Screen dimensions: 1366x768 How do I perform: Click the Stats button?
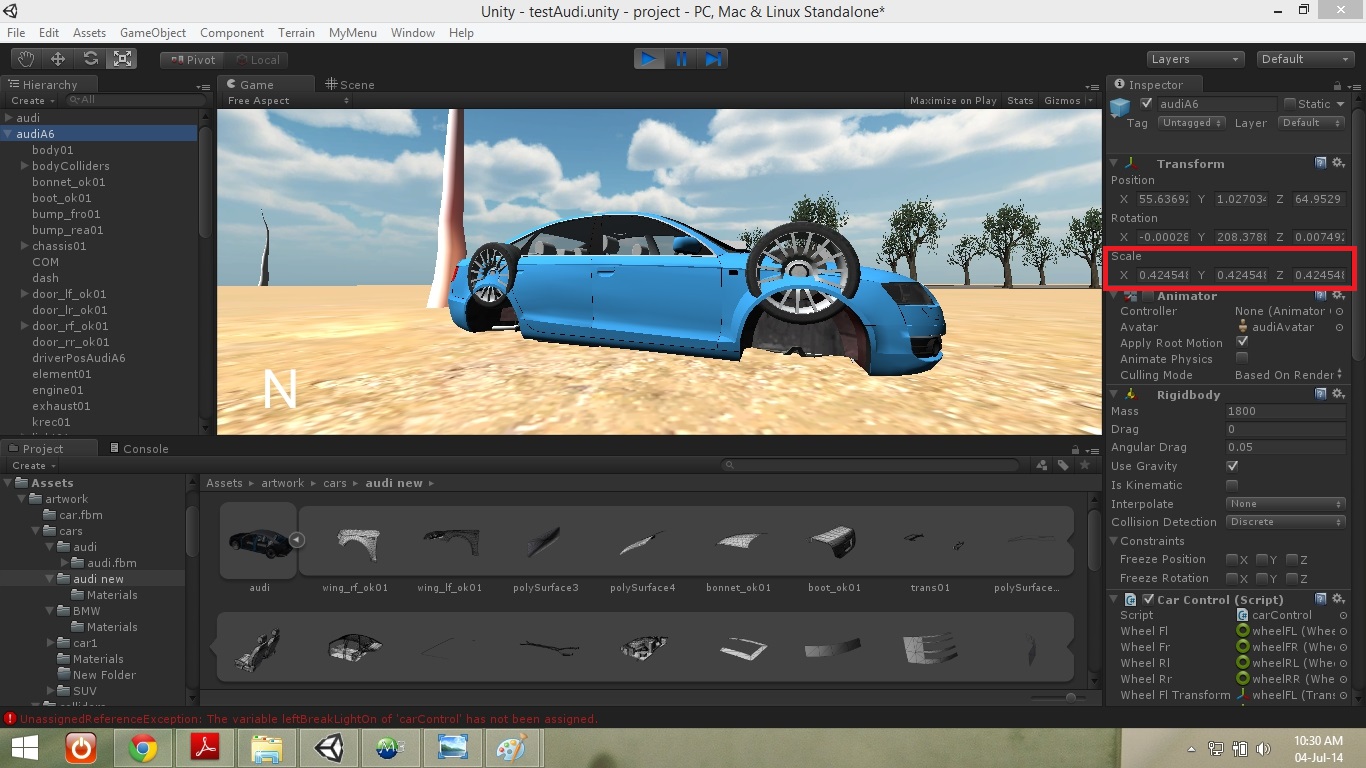pyautogui.click(x=1020, y=100)
